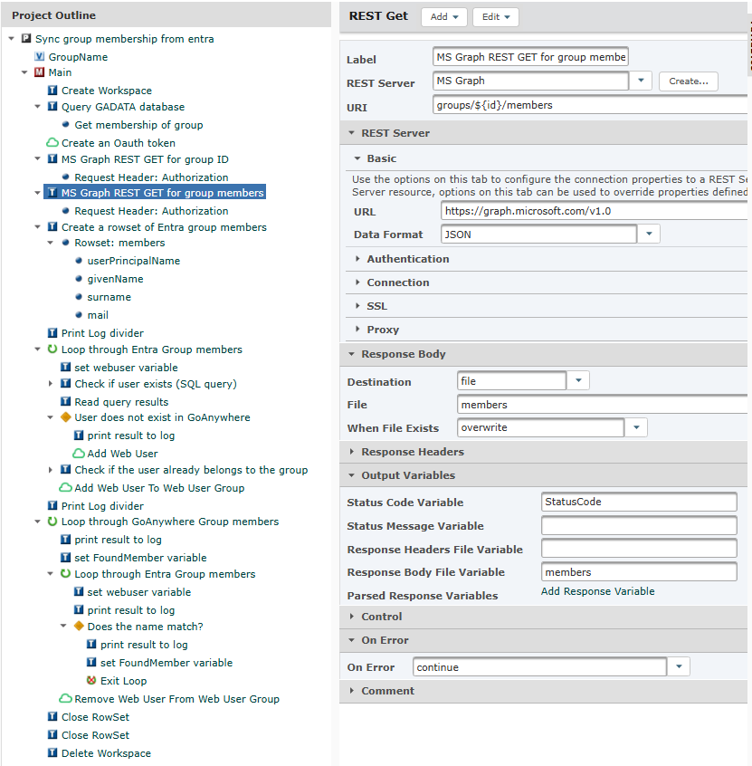This screenshot has width=752, height=766.
Task: Click the Status Code Variable field
Action: (x=639, y=502)
